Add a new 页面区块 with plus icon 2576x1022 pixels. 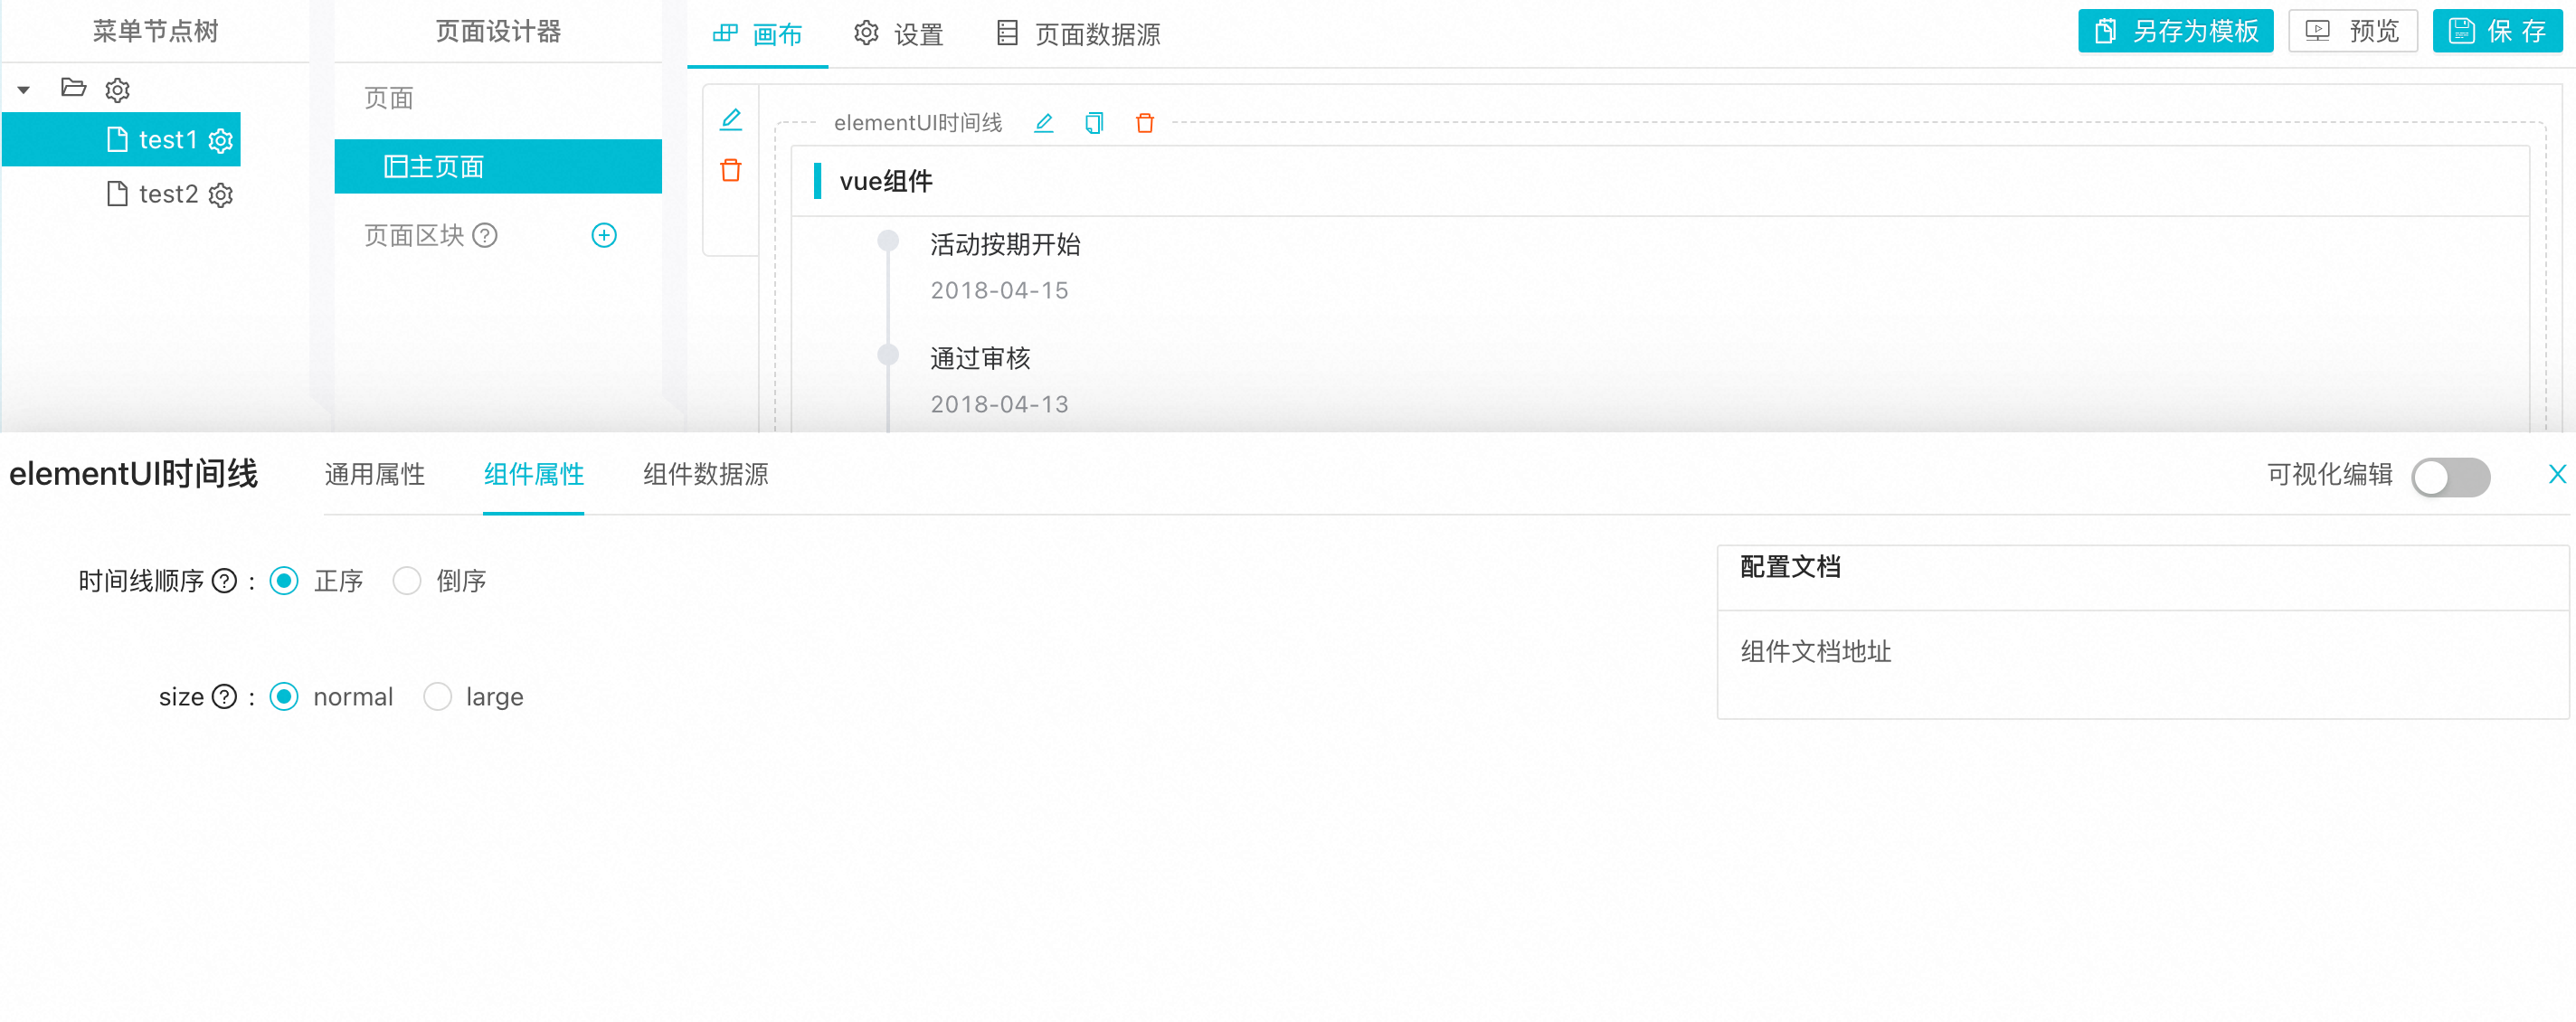(x=604, y=236)
